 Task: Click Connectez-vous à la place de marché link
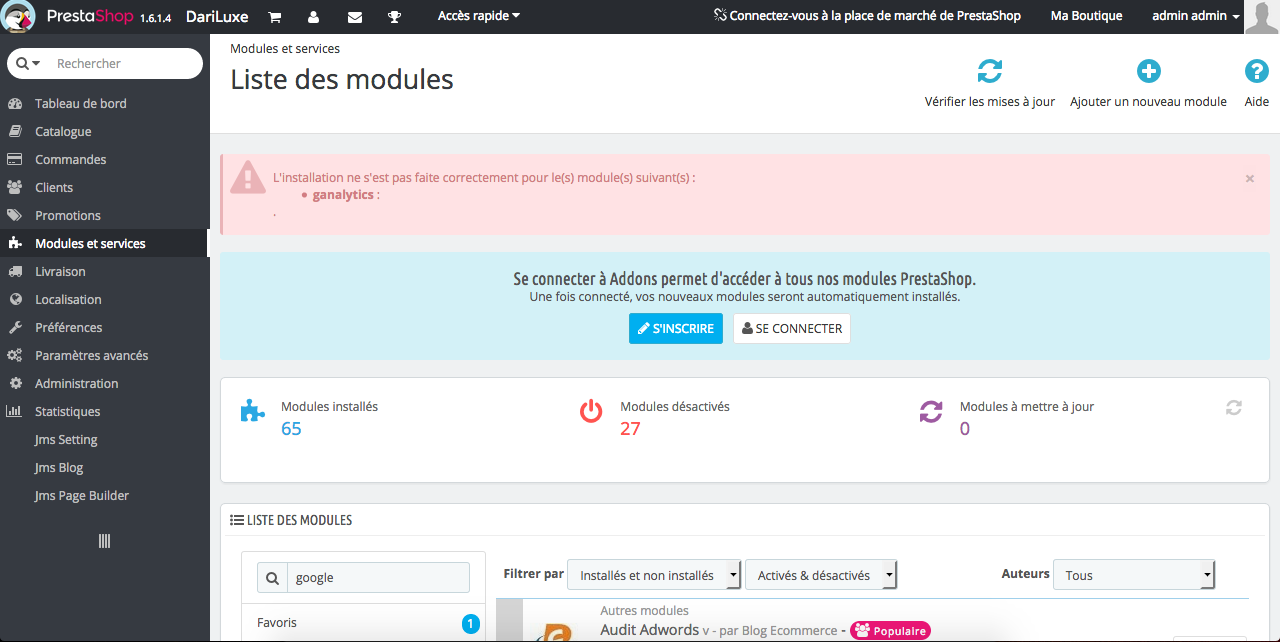867,16
